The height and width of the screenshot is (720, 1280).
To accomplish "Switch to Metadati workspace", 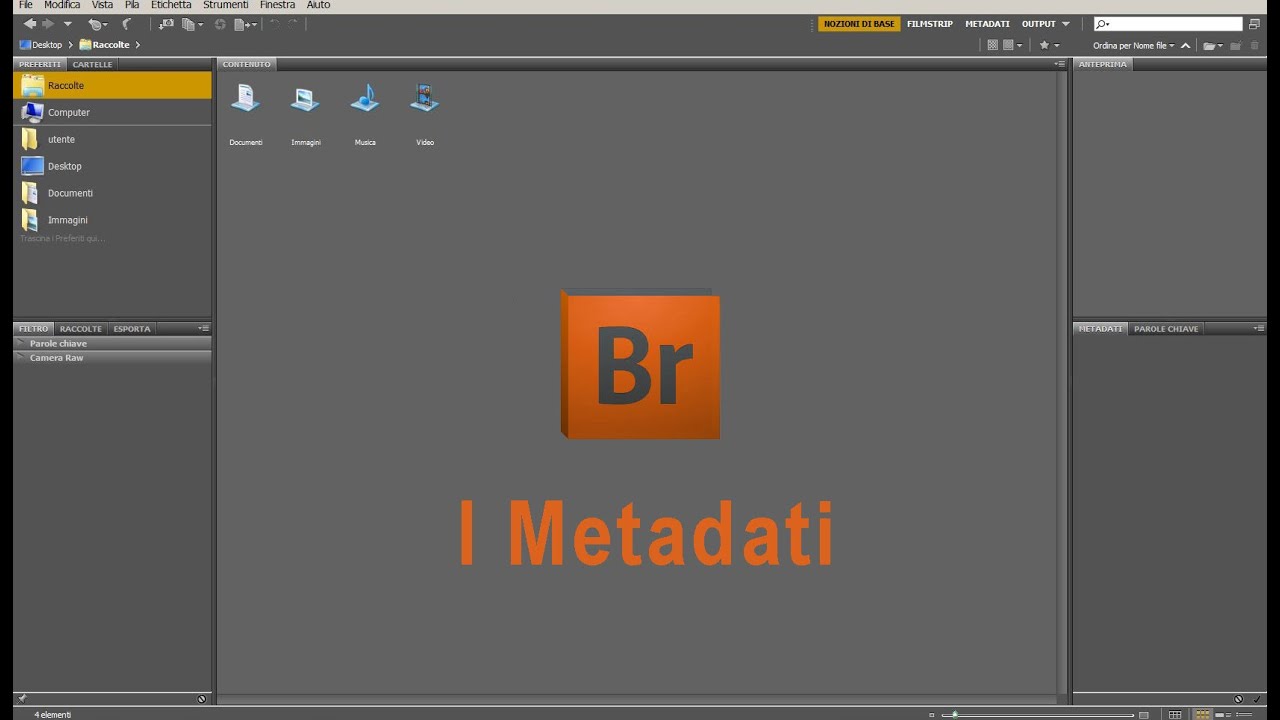I will point(987,24).
